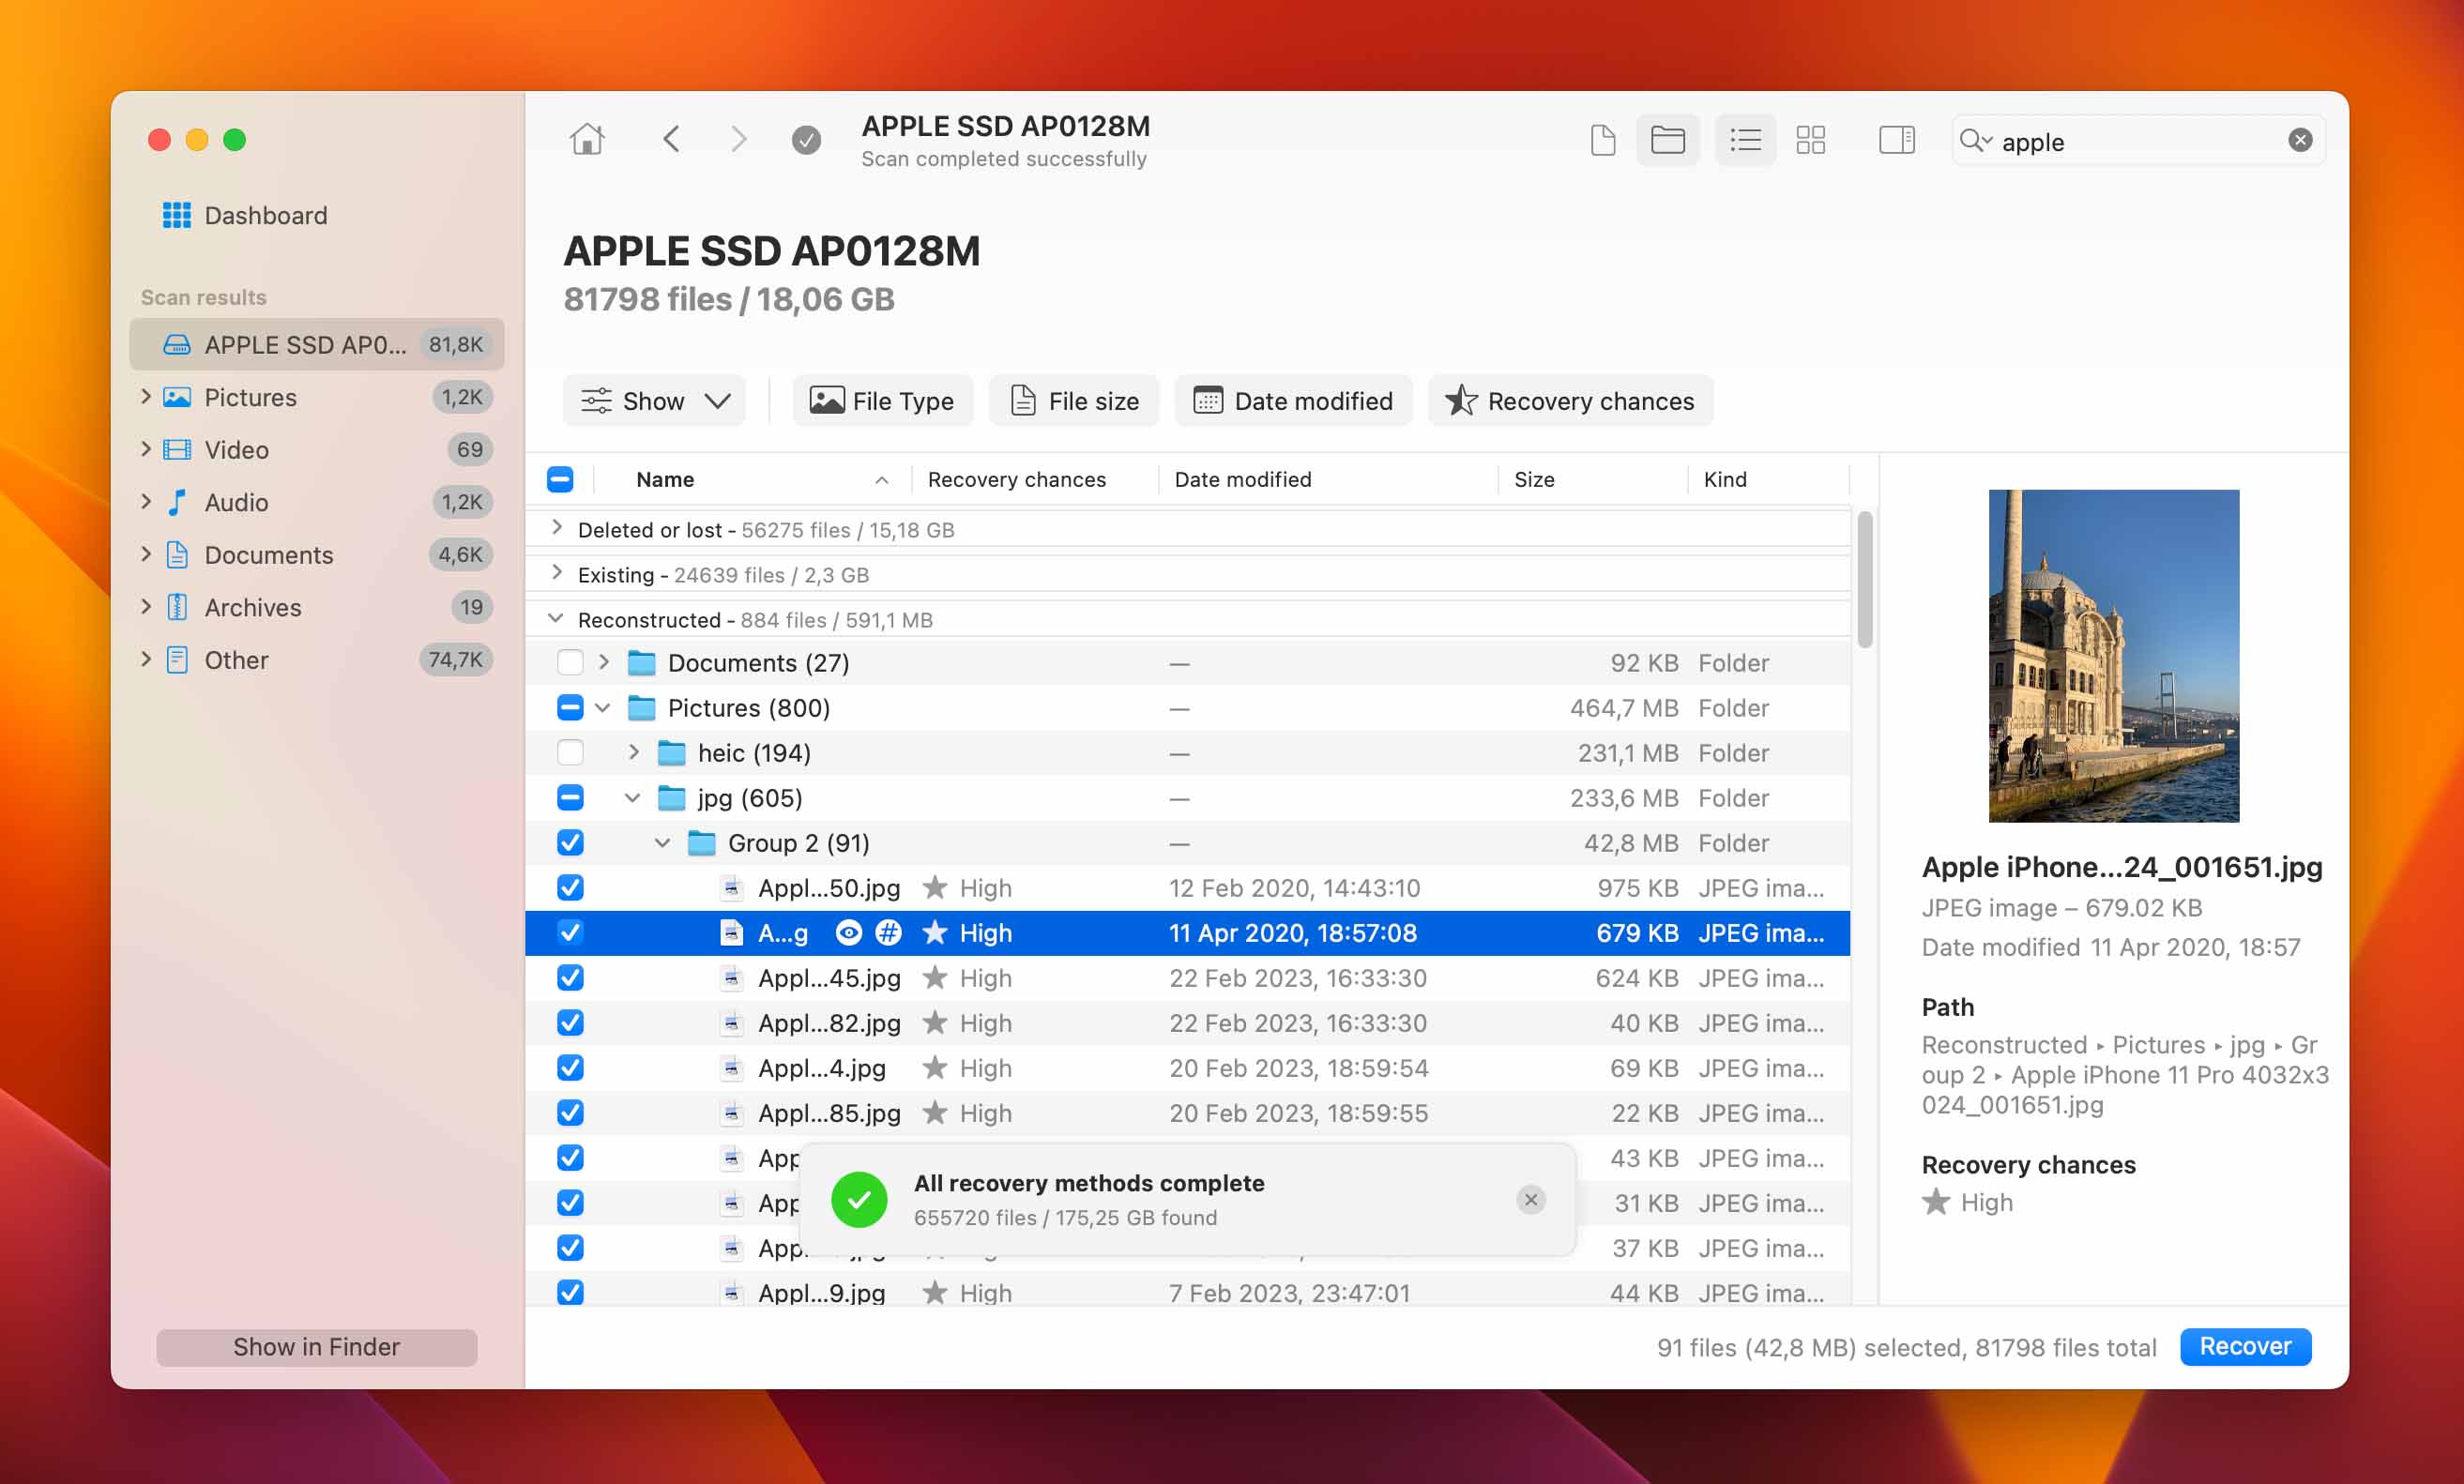Select the list view icon
Screen dimensions: 2464x1484
[x=1745, y=140]
